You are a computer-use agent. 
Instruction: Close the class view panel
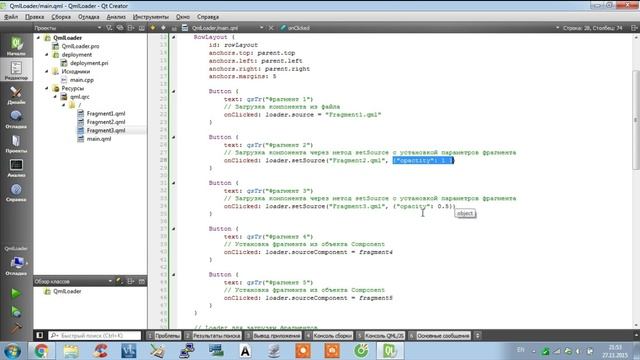tap(142, 281)
